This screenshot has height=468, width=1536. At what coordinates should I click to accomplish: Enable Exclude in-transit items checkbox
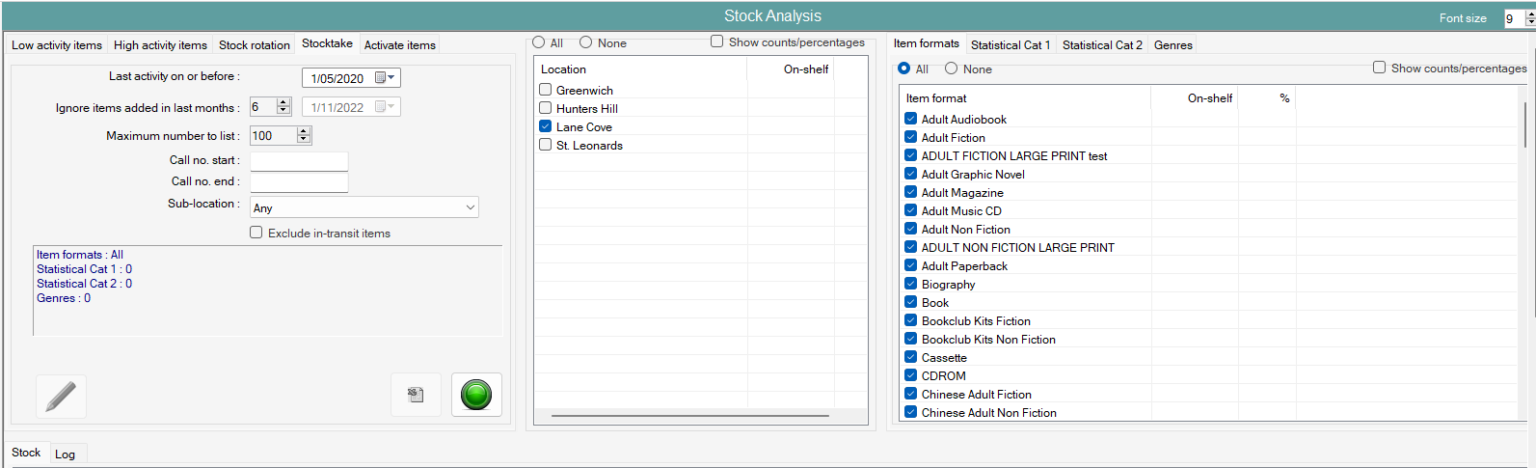click(x=257, y=233)
